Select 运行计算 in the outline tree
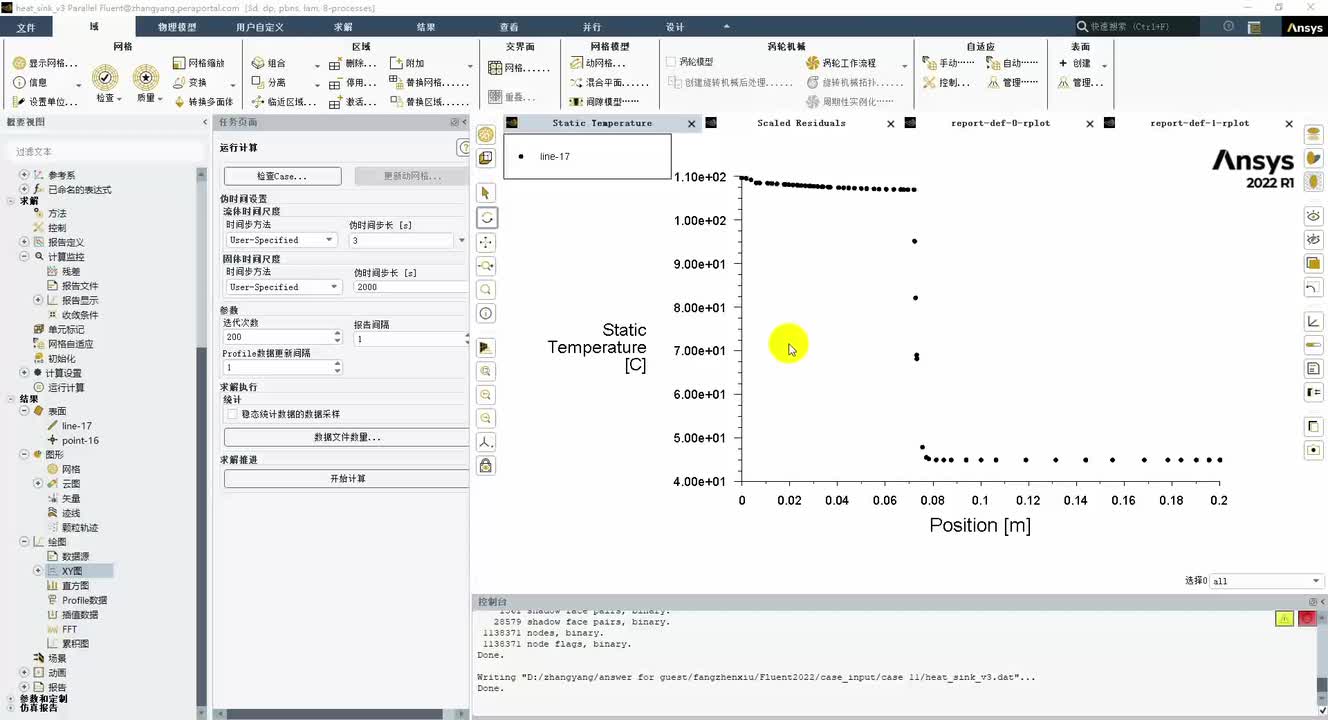 66,387
